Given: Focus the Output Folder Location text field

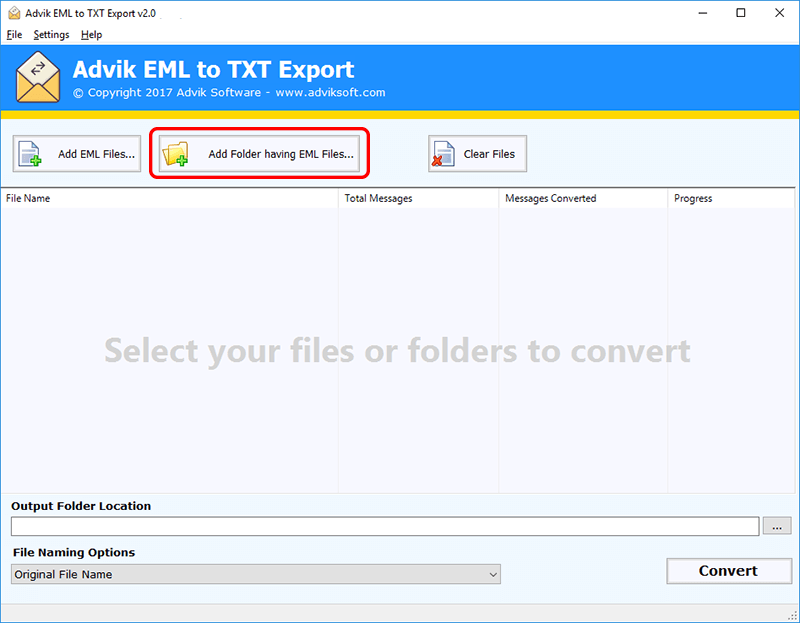Looking at the screenshot, I should pyautogui.click(x=385, y=526).
